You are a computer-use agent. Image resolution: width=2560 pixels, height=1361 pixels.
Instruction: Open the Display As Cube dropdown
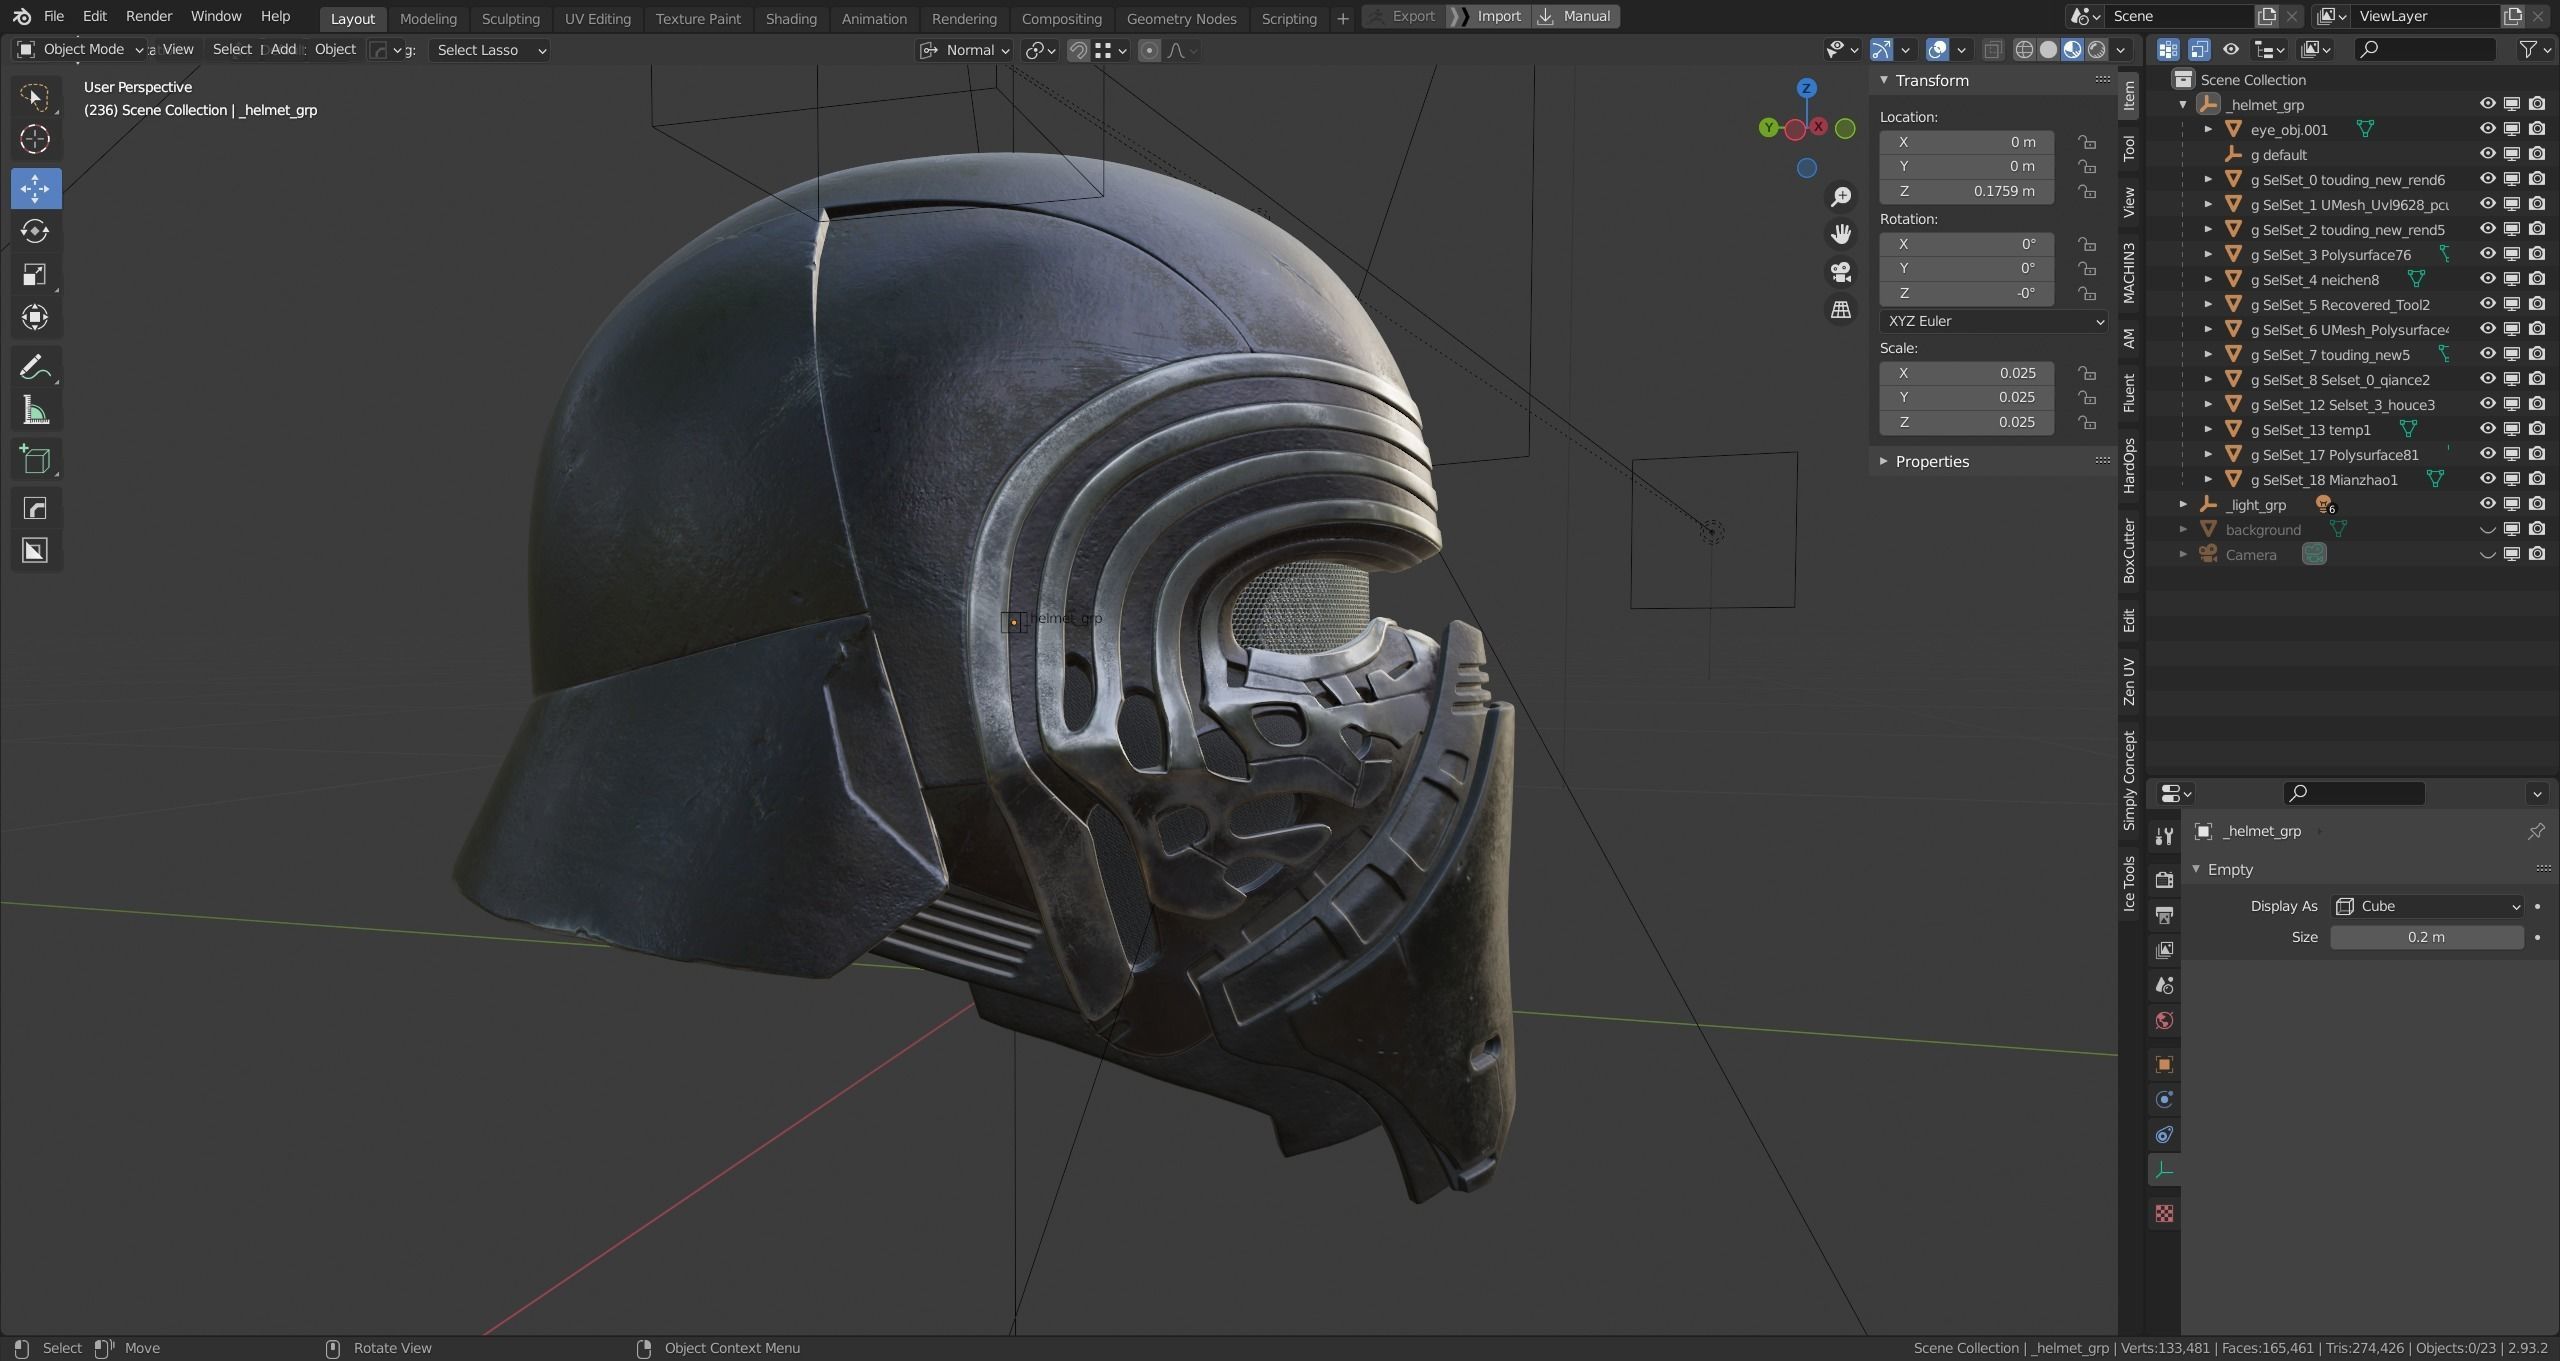2427,906
